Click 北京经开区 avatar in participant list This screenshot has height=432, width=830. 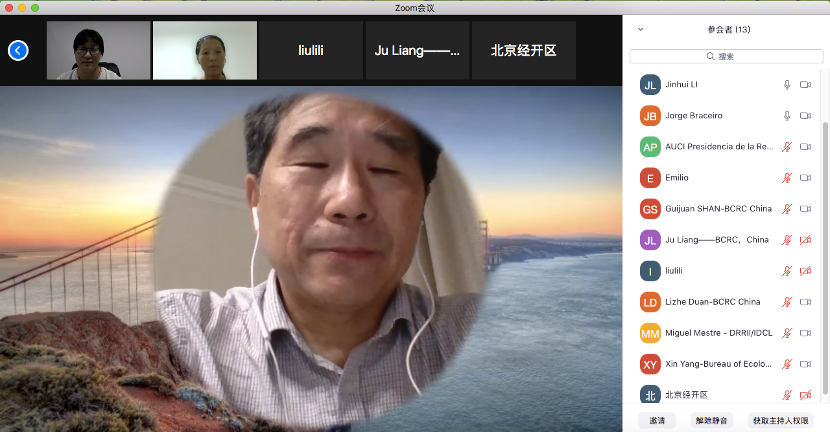coord(650,394)
